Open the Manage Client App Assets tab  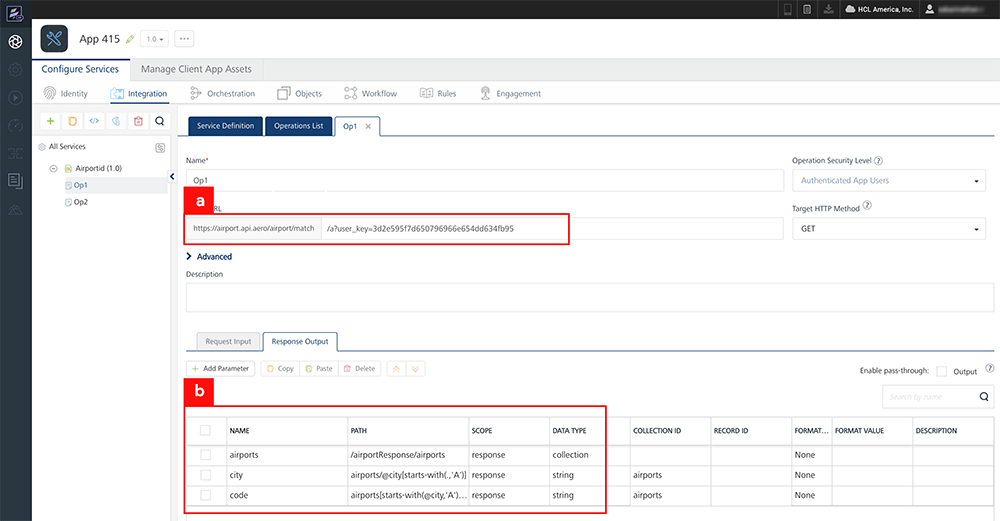pos(196,69)
